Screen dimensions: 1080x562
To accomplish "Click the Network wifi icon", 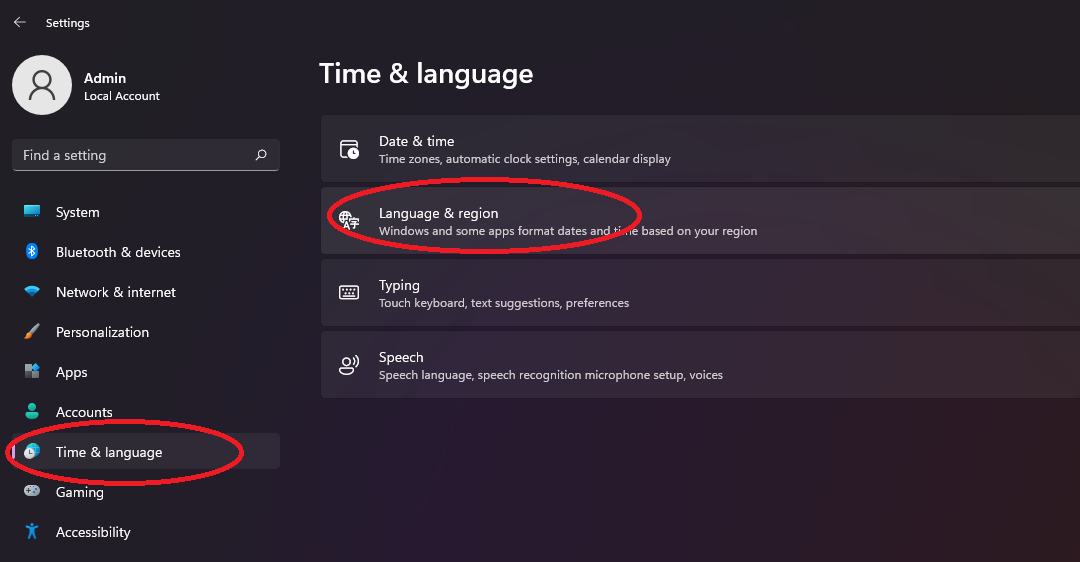I will coord(32,291).
